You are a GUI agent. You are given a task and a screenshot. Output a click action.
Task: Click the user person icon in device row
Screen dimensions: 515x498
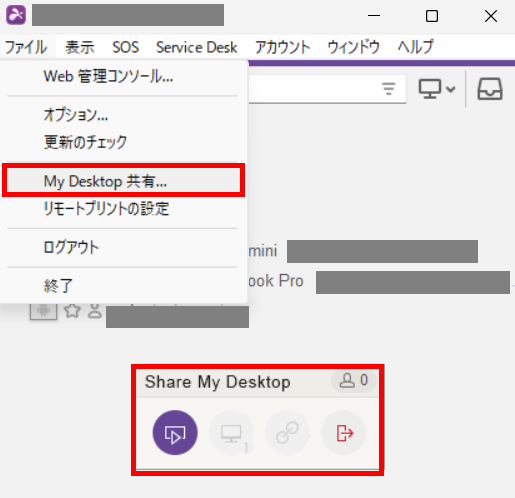pyautogui.click(x=95, y=311)
